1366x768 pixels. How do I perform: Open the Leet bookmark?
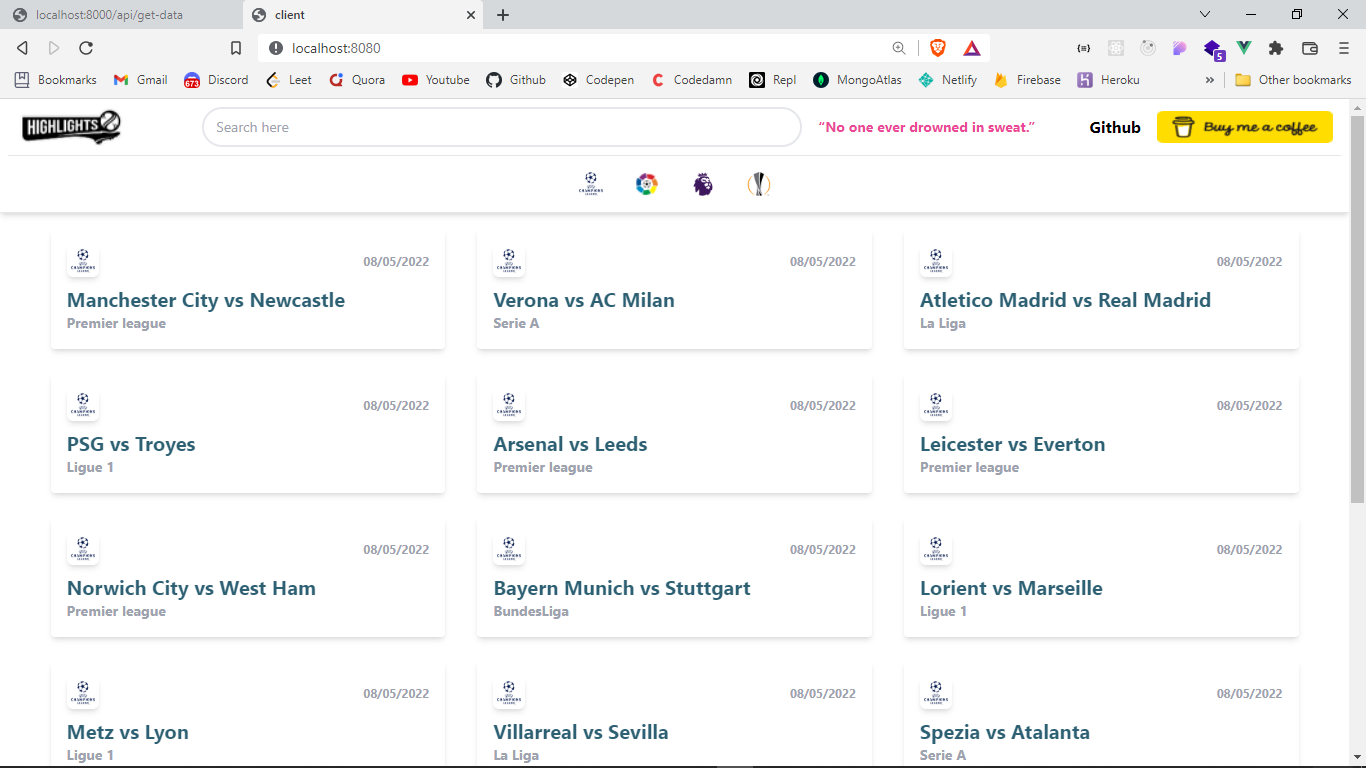click(289, 80)
